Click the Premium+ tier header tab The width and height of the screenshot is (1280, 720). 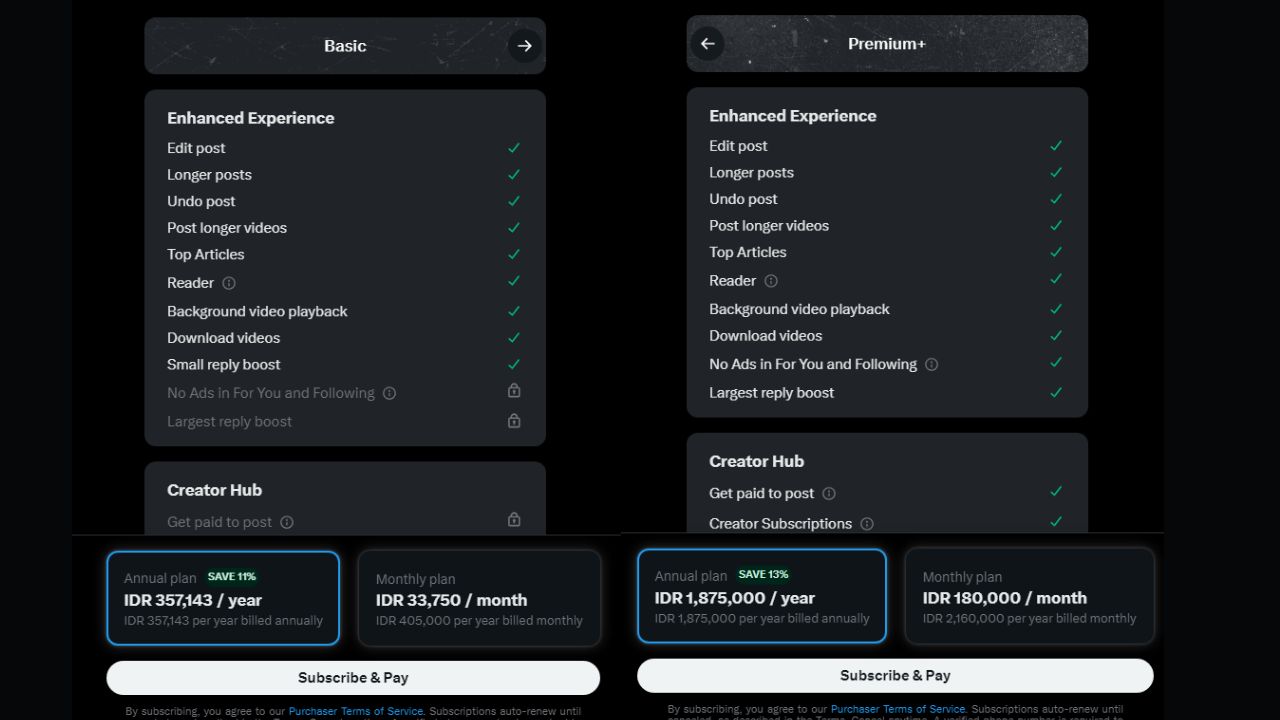tap(887, 44)
